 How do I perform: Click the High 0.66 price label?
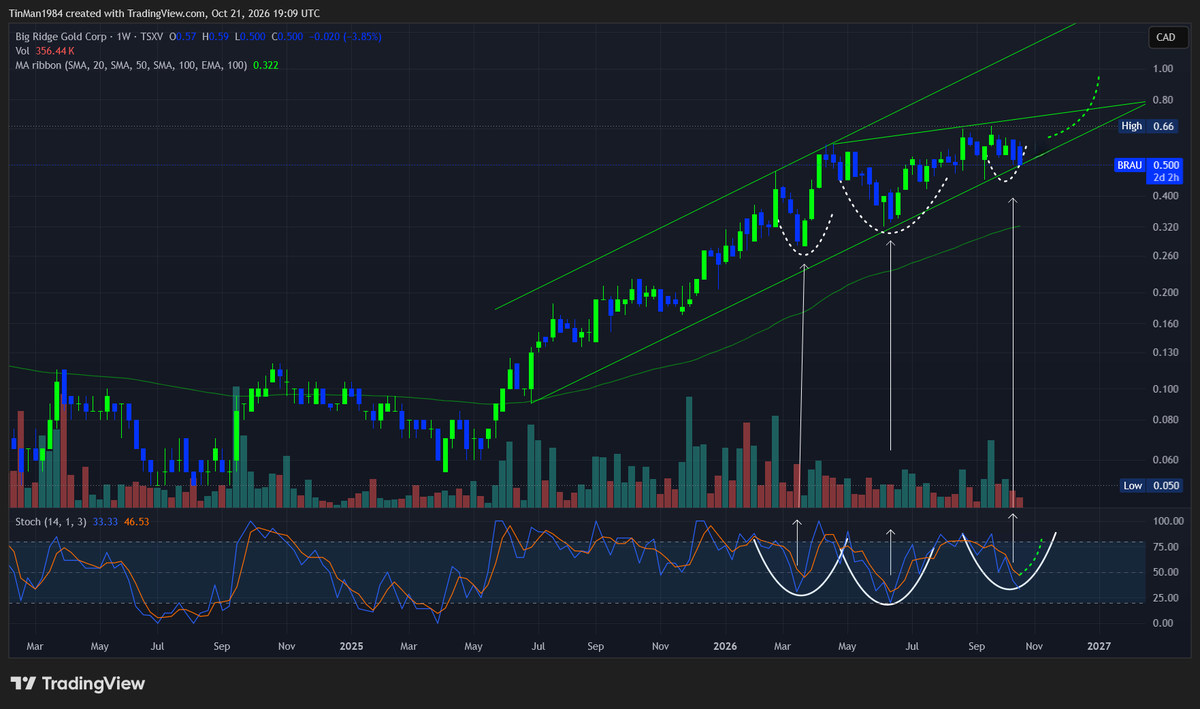click(1148, 126)
